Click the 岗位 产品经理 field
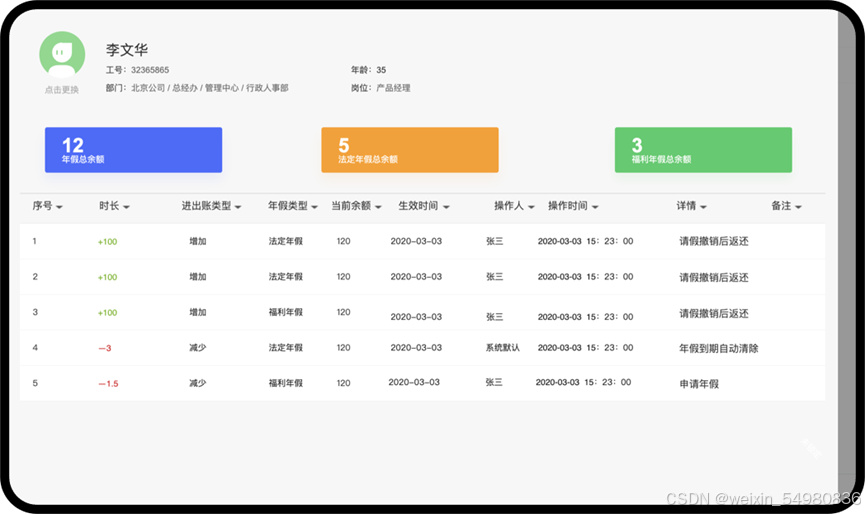This screenshot has height=514, width=865. (381, 88)
